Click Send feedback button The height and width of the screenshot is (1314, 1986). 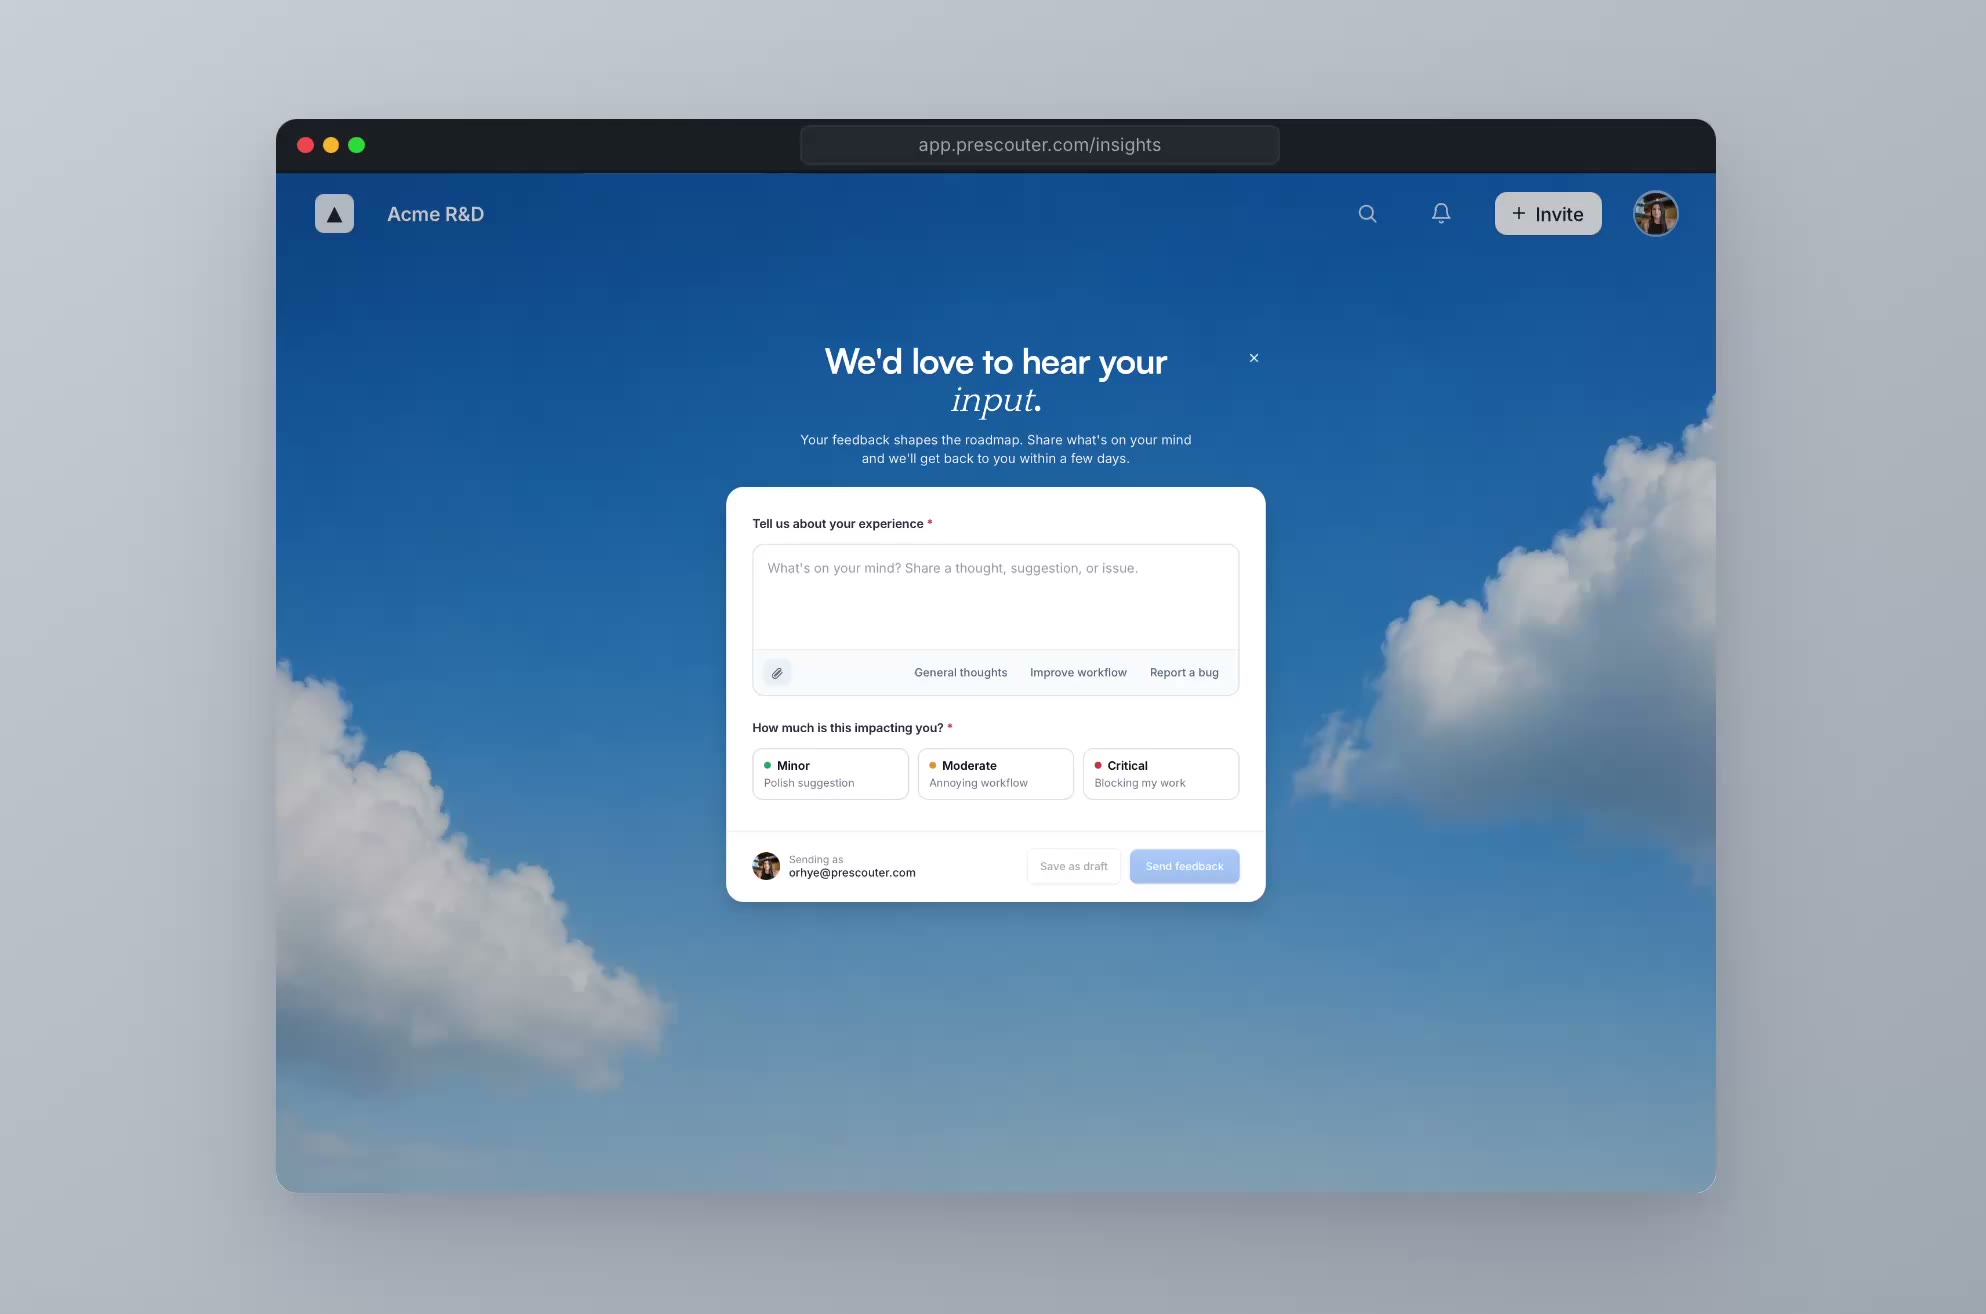1184,866
